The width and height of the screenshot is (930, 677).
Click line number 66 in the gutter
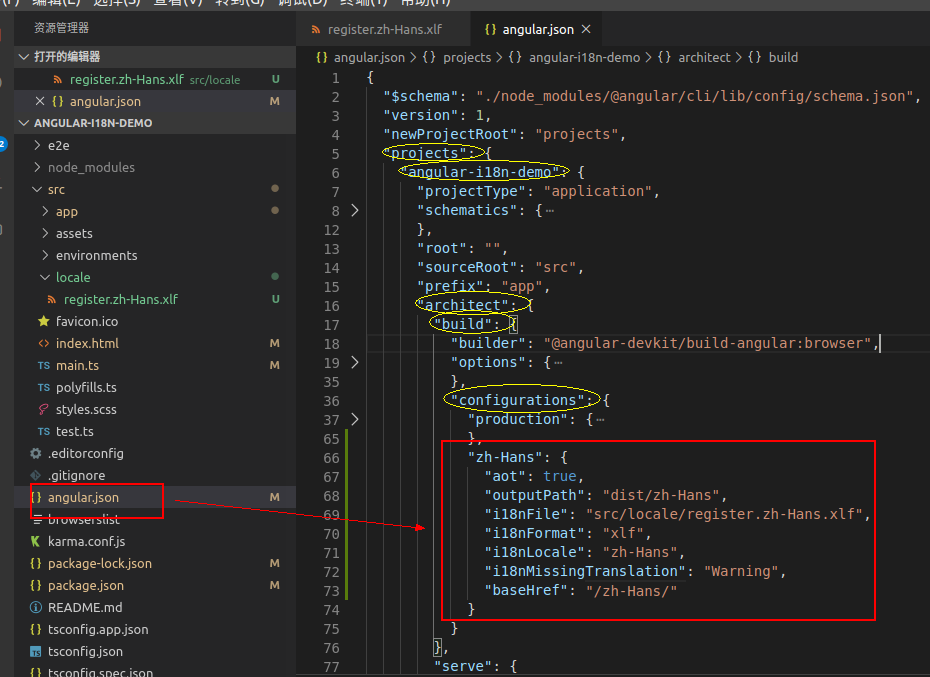pyautogui.click(x=331, y=457)
